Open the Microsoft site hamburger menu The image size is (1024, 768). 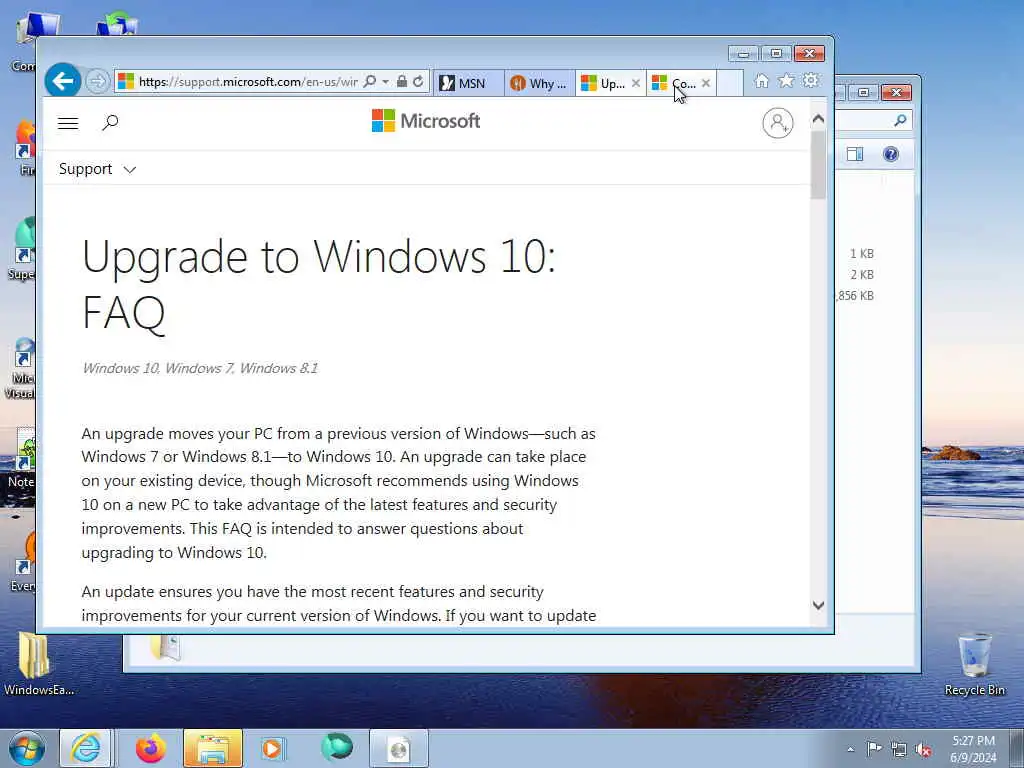pyautogui.click(x=68, y=123)
